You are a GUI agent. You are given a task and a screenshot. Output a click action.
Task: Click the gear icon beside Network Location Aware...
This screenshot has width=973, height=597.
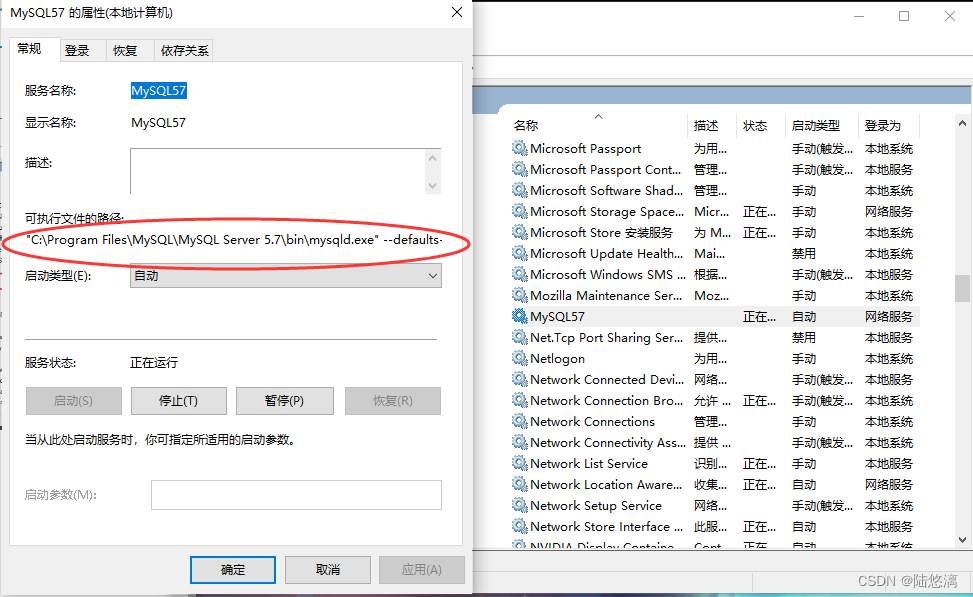pyautogui.click(x=519, y=485)
